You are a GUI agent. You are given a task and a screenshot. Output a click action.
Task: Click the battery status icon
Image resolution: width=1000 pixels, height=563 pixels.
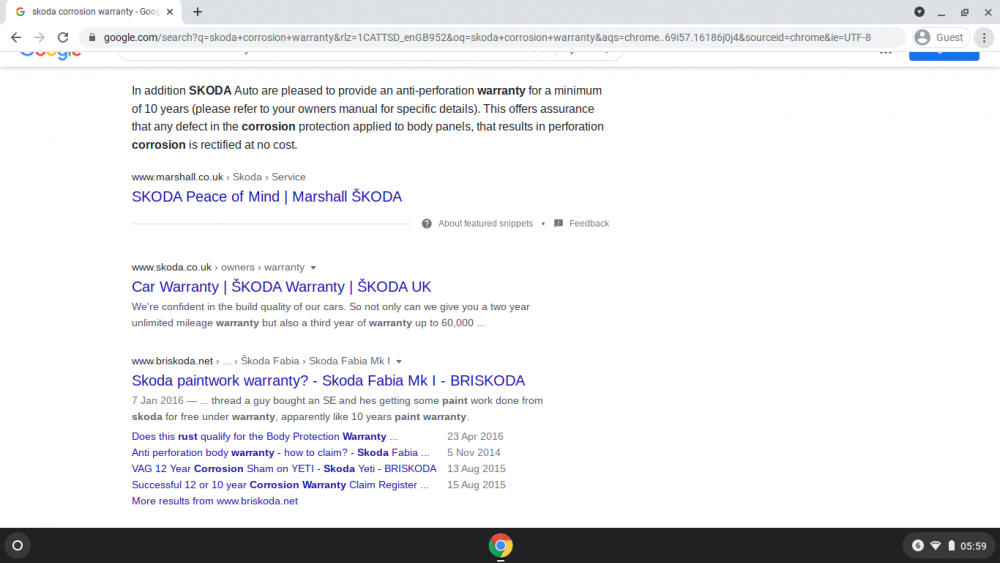951,546
